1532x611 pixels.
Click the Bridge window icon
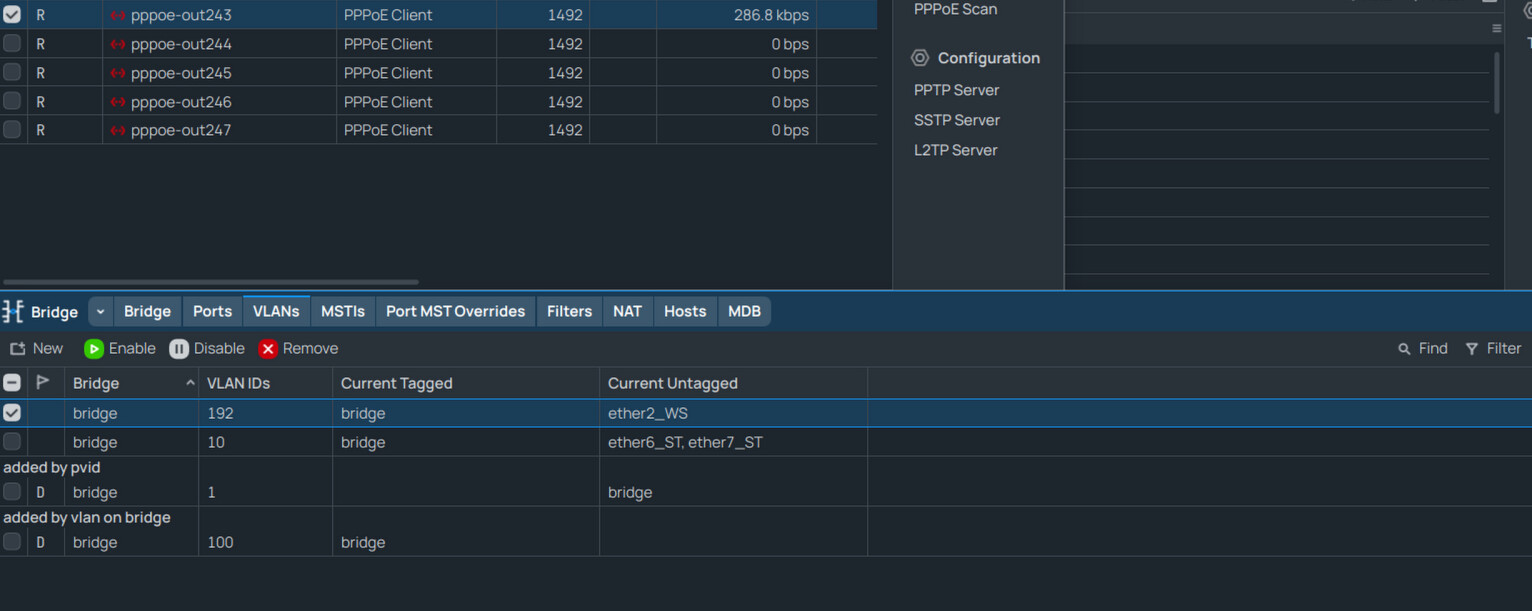(x=13, y=312)
